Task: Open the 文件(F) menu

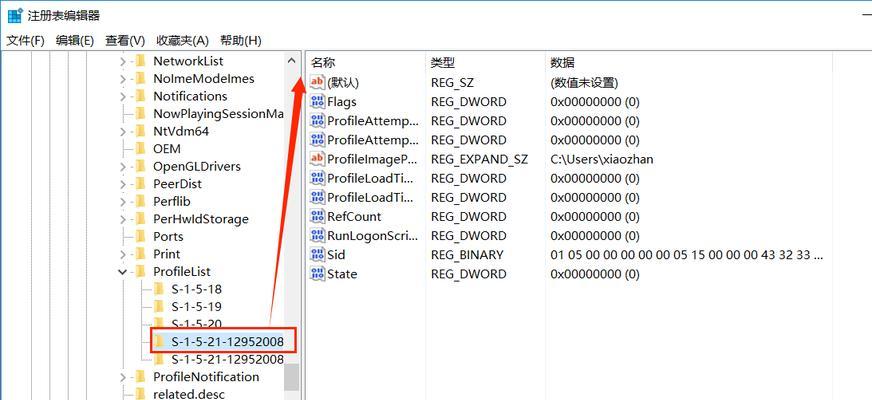Action: [x=25, y=41]
